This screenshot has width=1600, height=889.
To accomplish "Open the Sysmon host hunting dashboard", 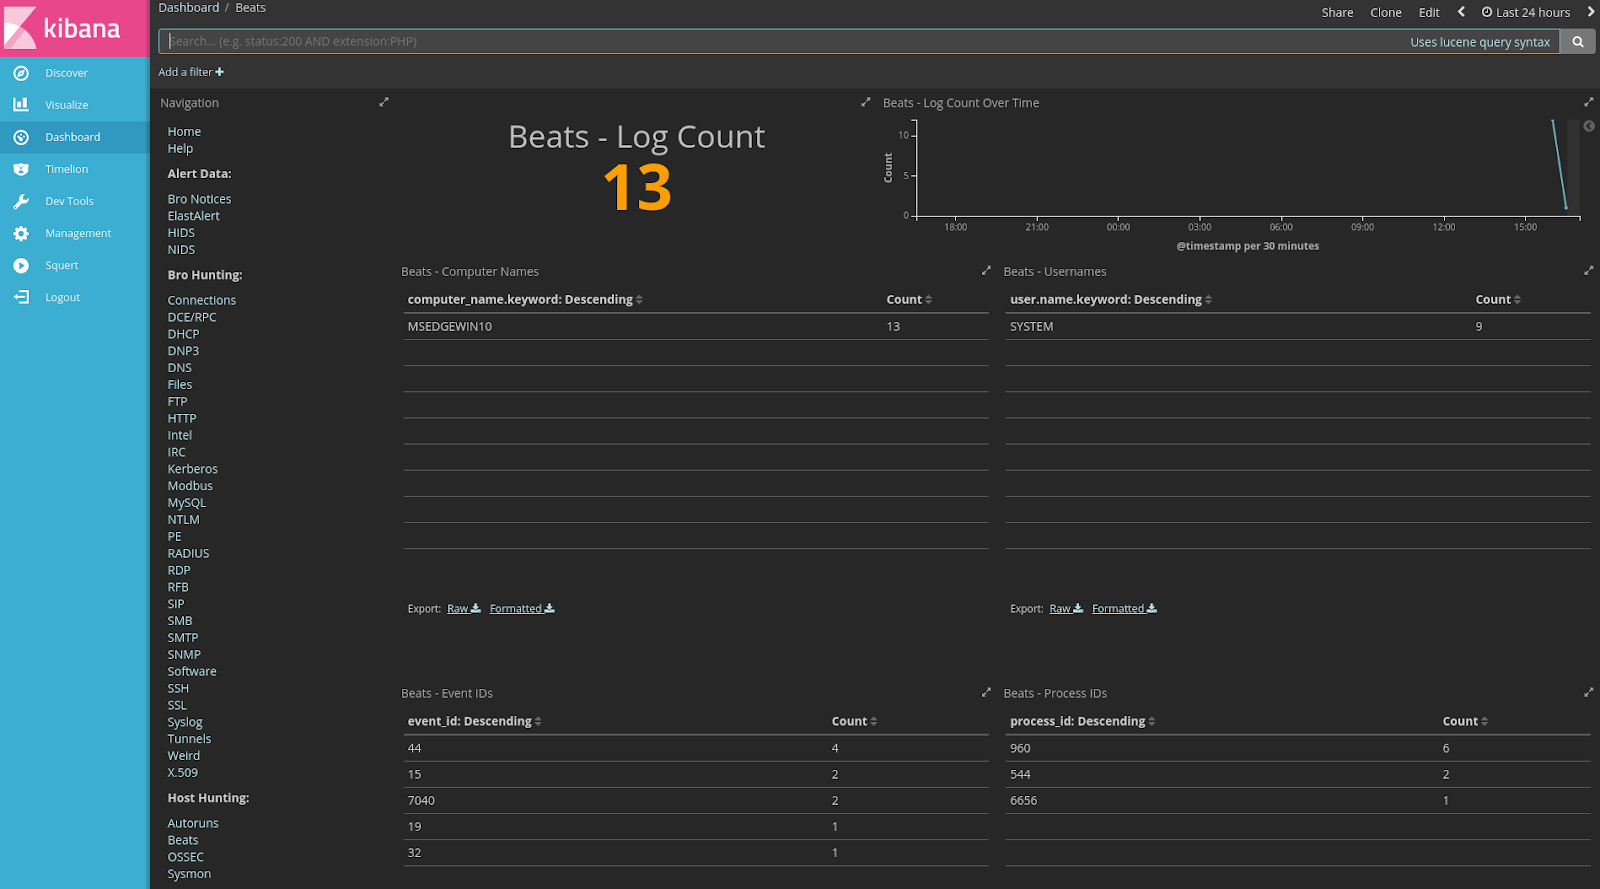I will pyautogui.click(x=189, y=874).
